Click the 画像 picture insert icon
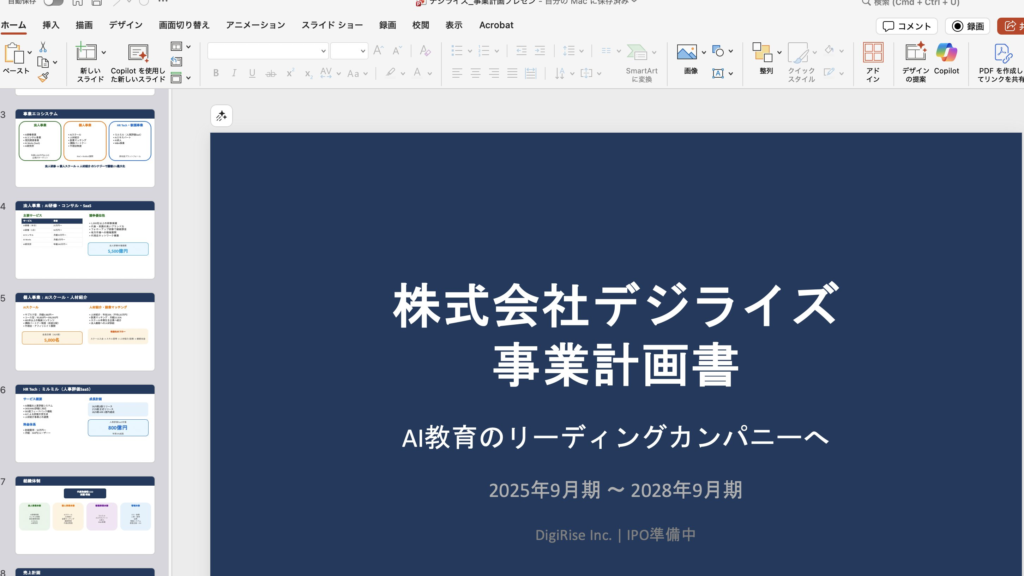 click(x=686, y=52)
